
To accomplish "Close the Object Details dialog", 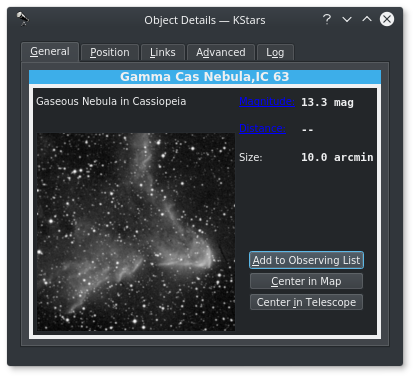I will pyautogui.click(x=387, y=19).
